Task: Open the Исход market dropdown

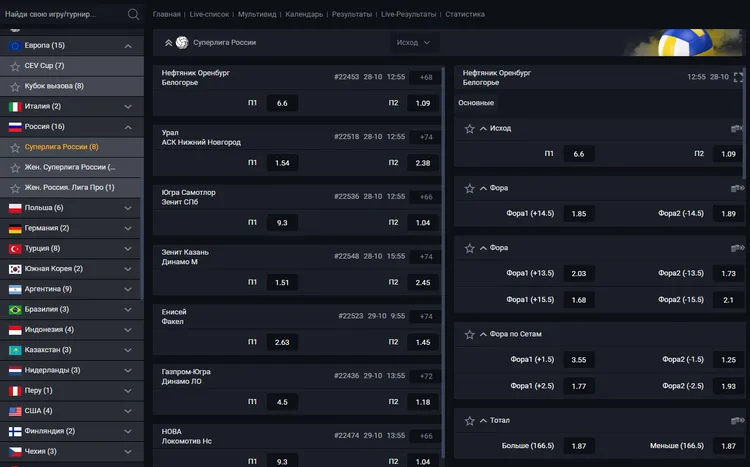Action: [414, 43]
